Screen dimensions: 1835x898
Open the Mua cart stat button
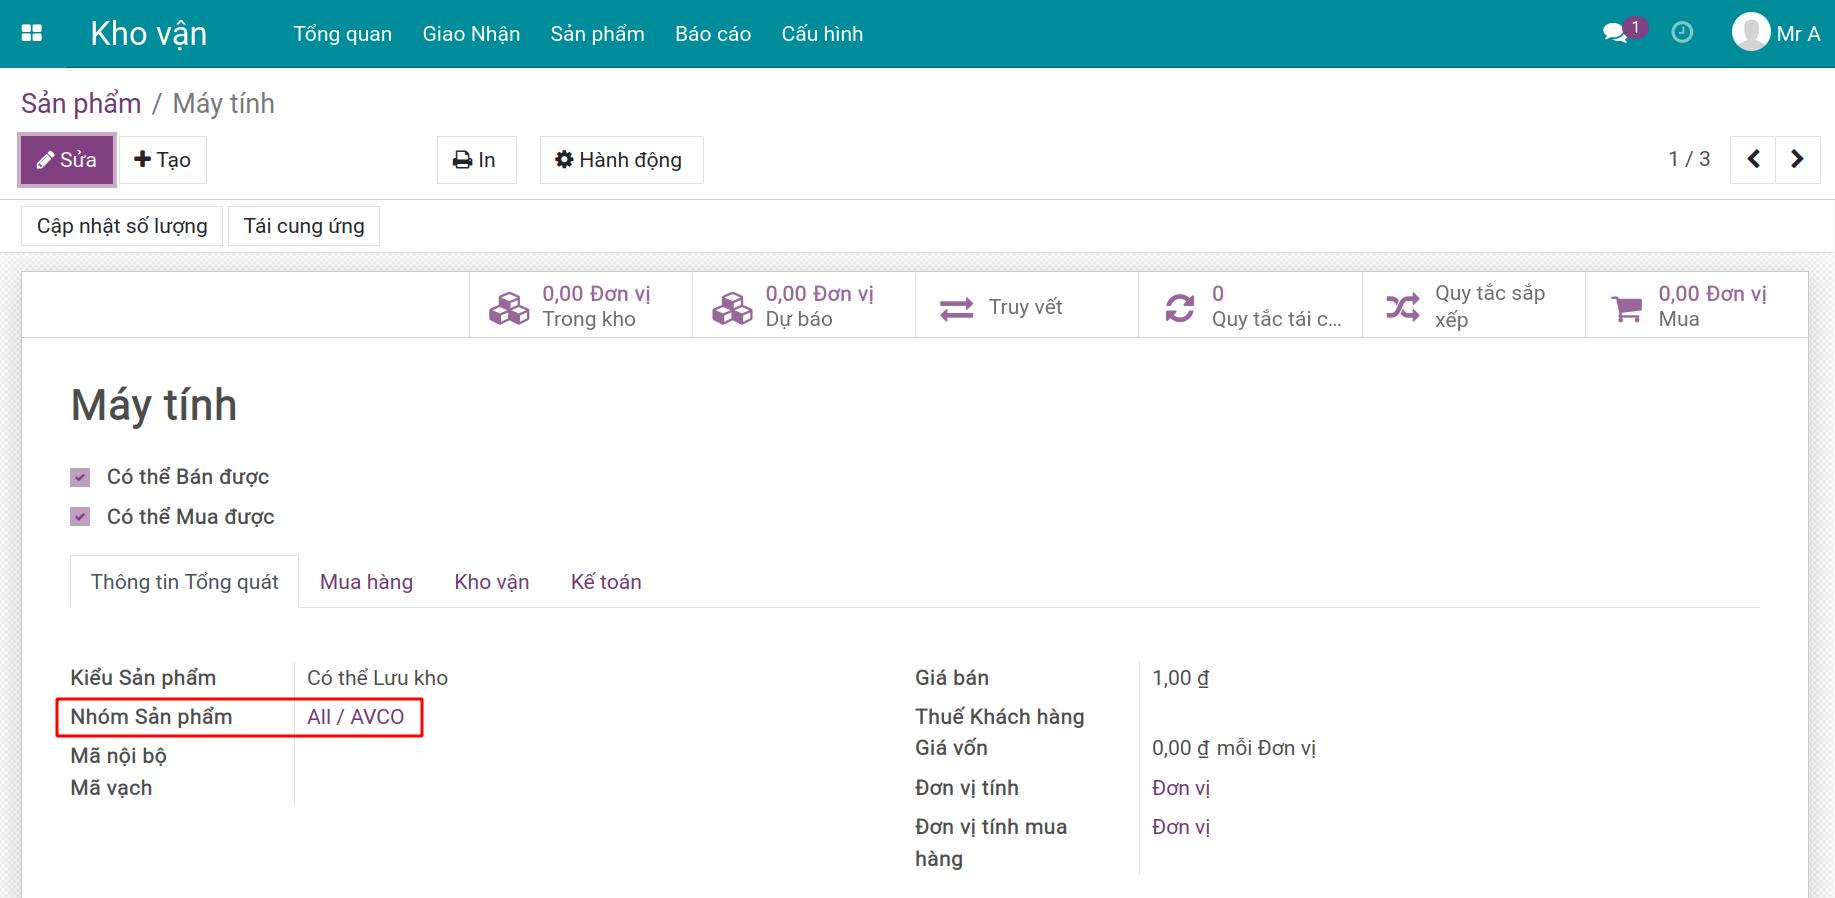pos(1697,306)
